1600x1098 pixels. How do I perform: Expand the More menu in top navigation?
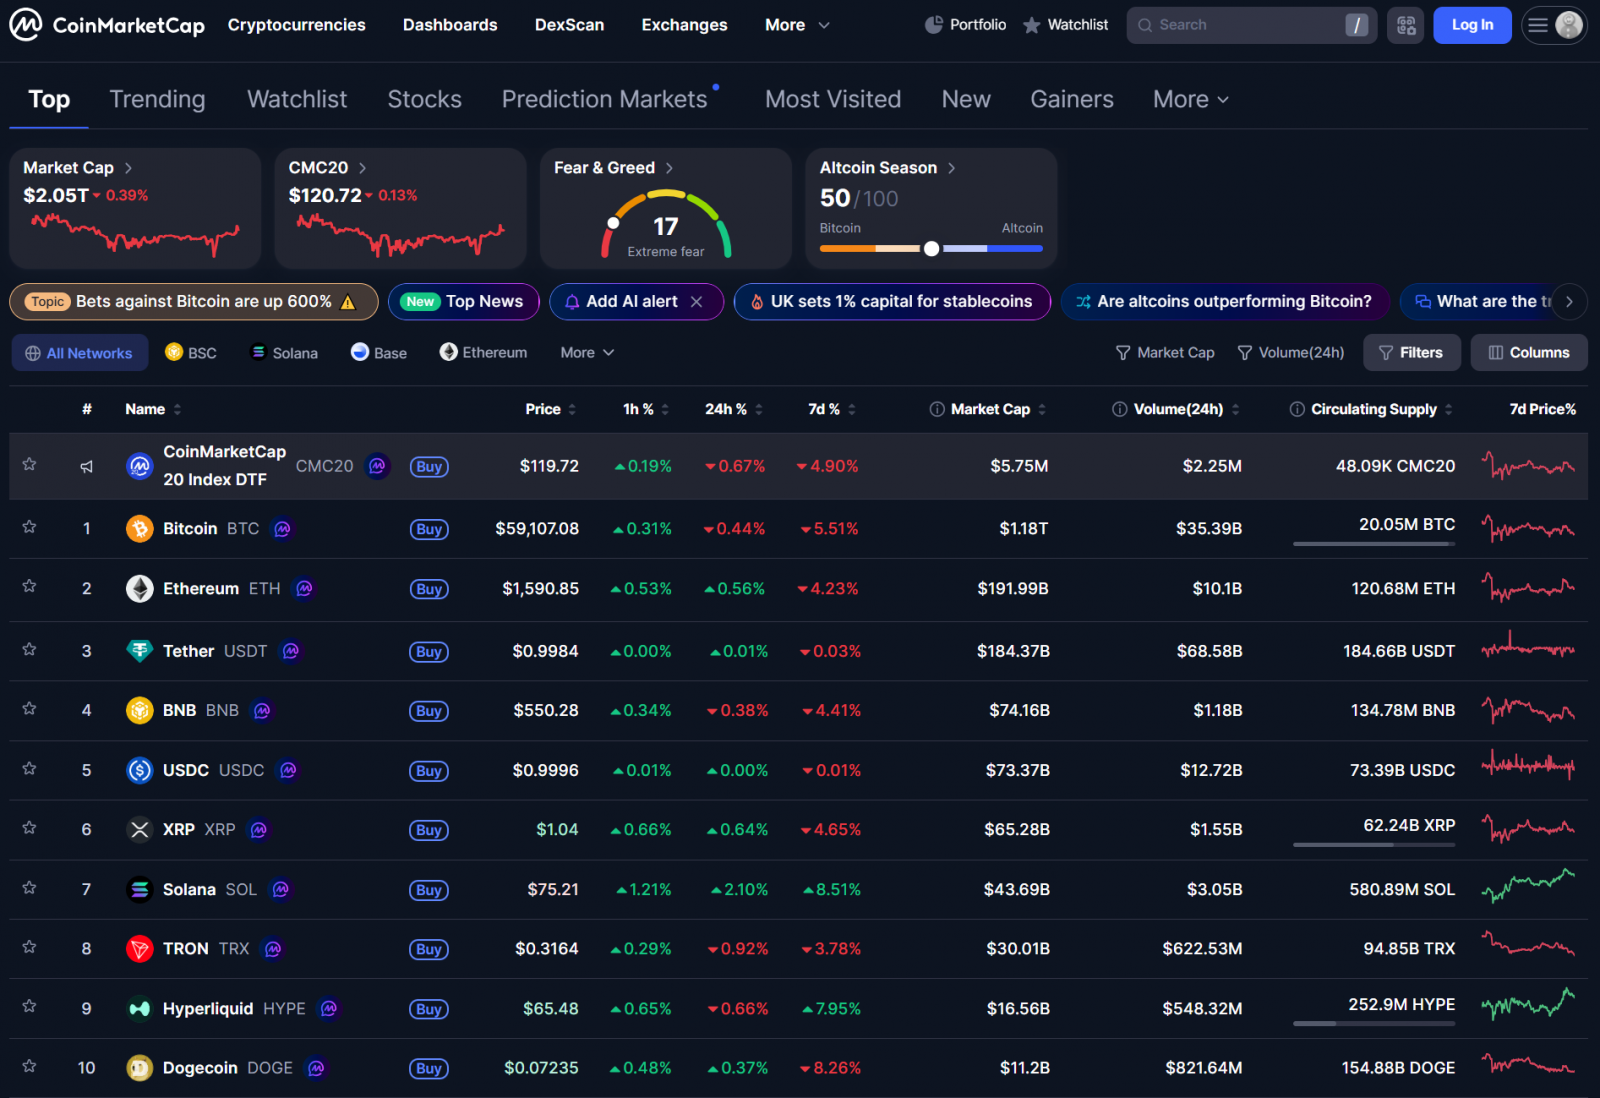click(x=797, y=25)
